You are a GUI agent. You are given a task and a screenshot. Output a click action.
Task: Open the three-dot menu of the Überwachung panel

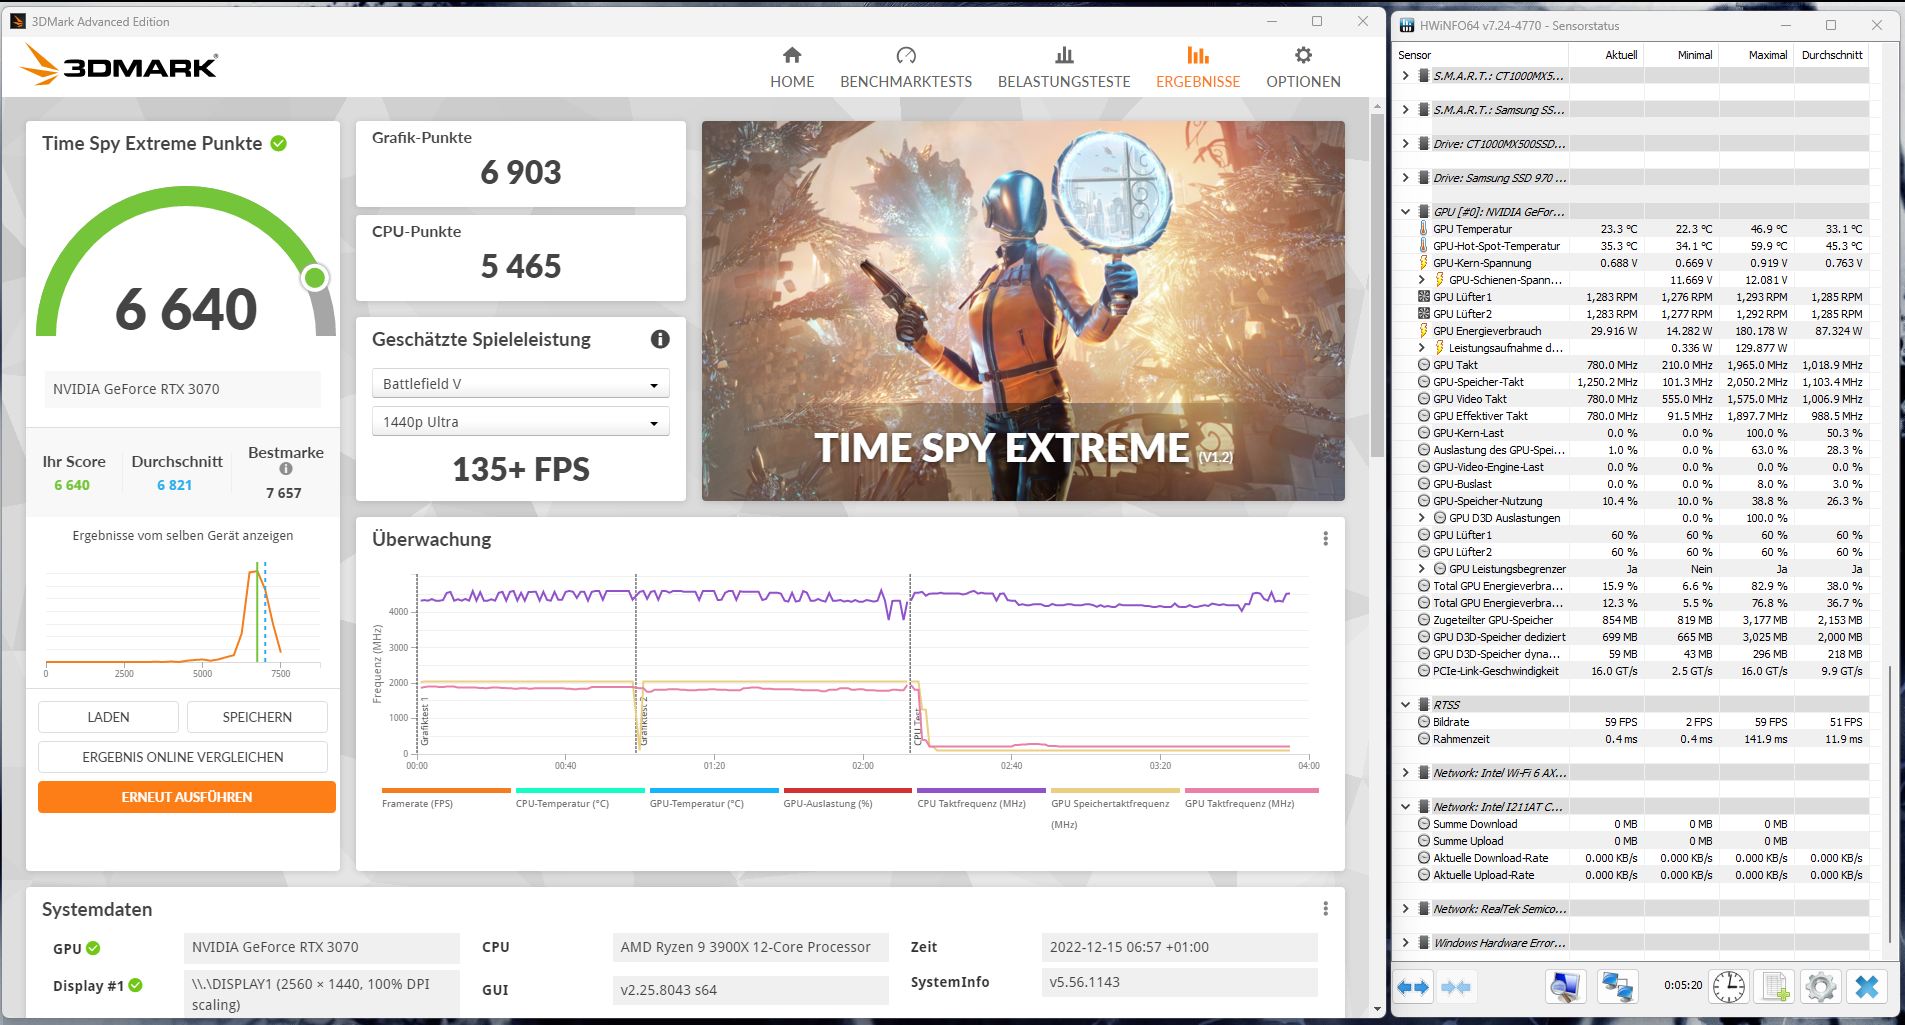pyautogui.click(x=1326, y=539)
